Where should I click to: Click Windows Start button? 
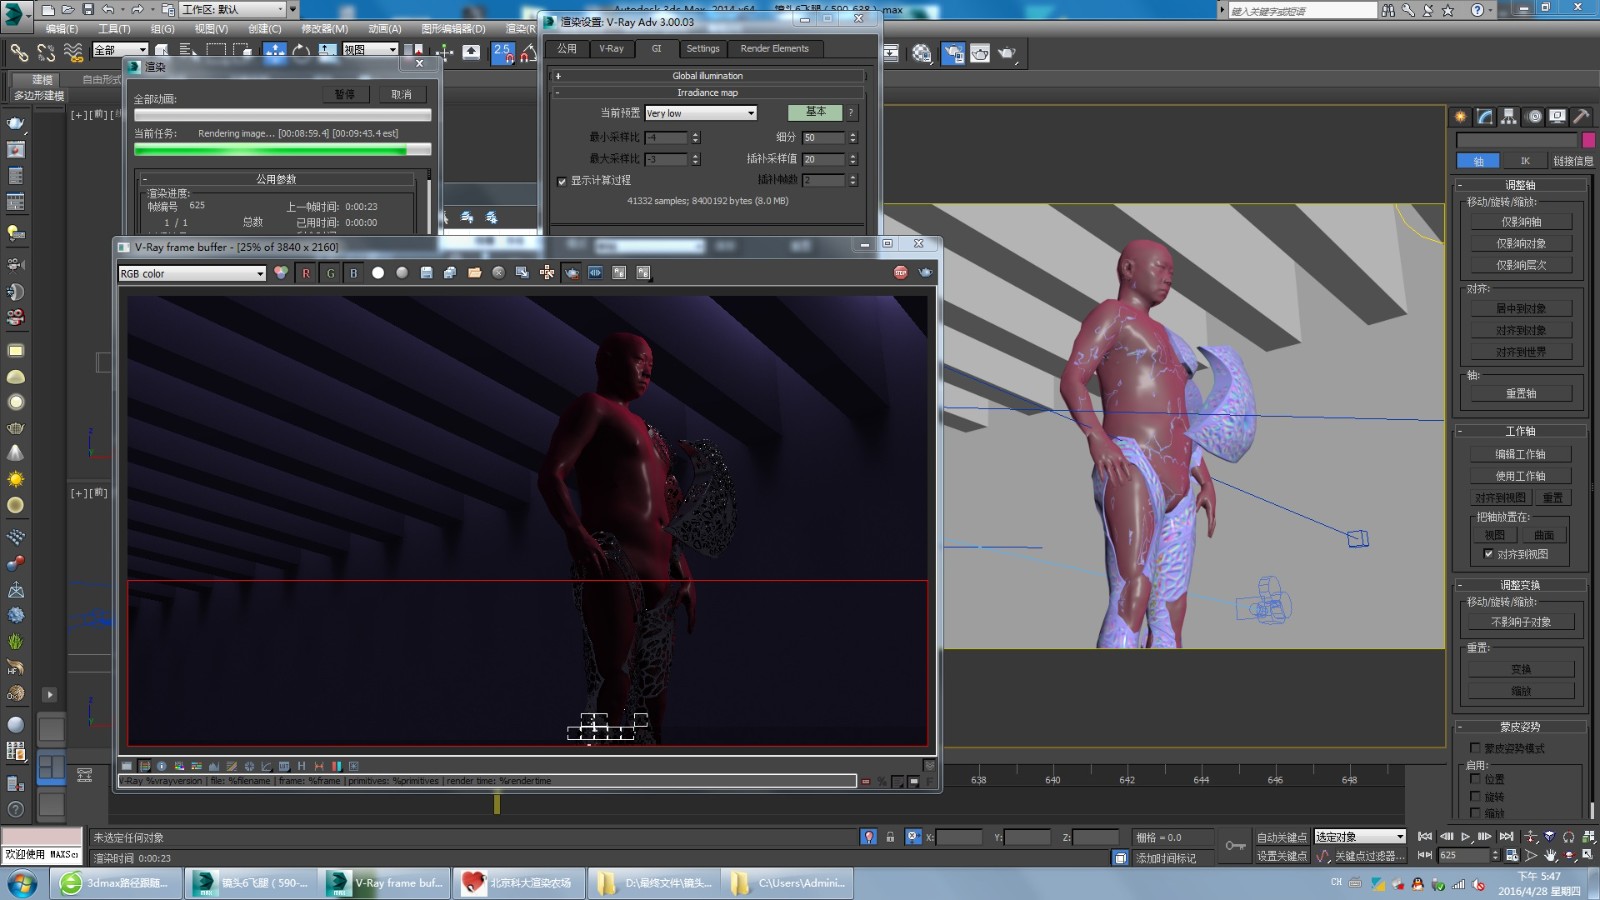click(x=22, y=883)
